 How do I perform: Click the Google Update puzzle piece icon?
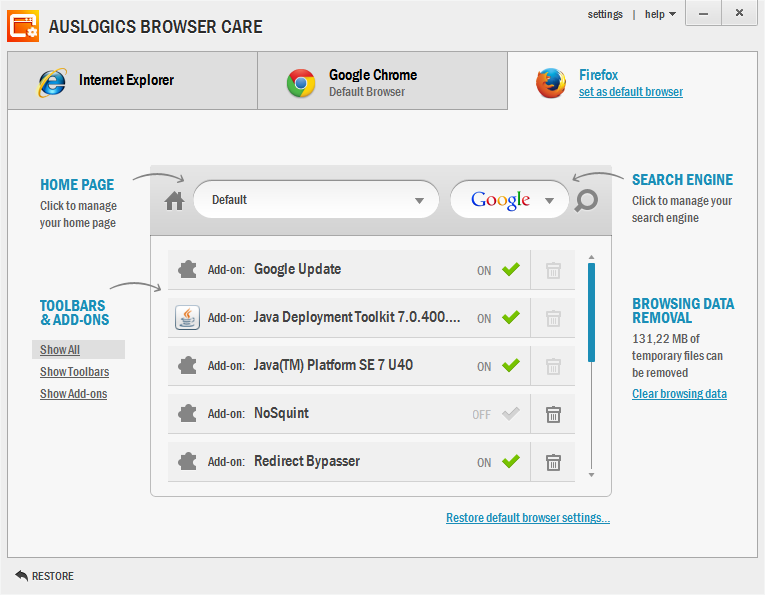click(187, 269)
